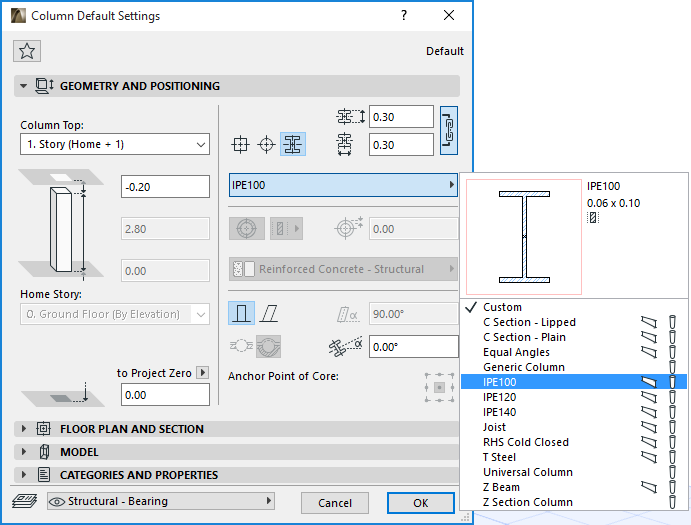
Task: Select circular column structure icon
Action: (x=267, y=145)
